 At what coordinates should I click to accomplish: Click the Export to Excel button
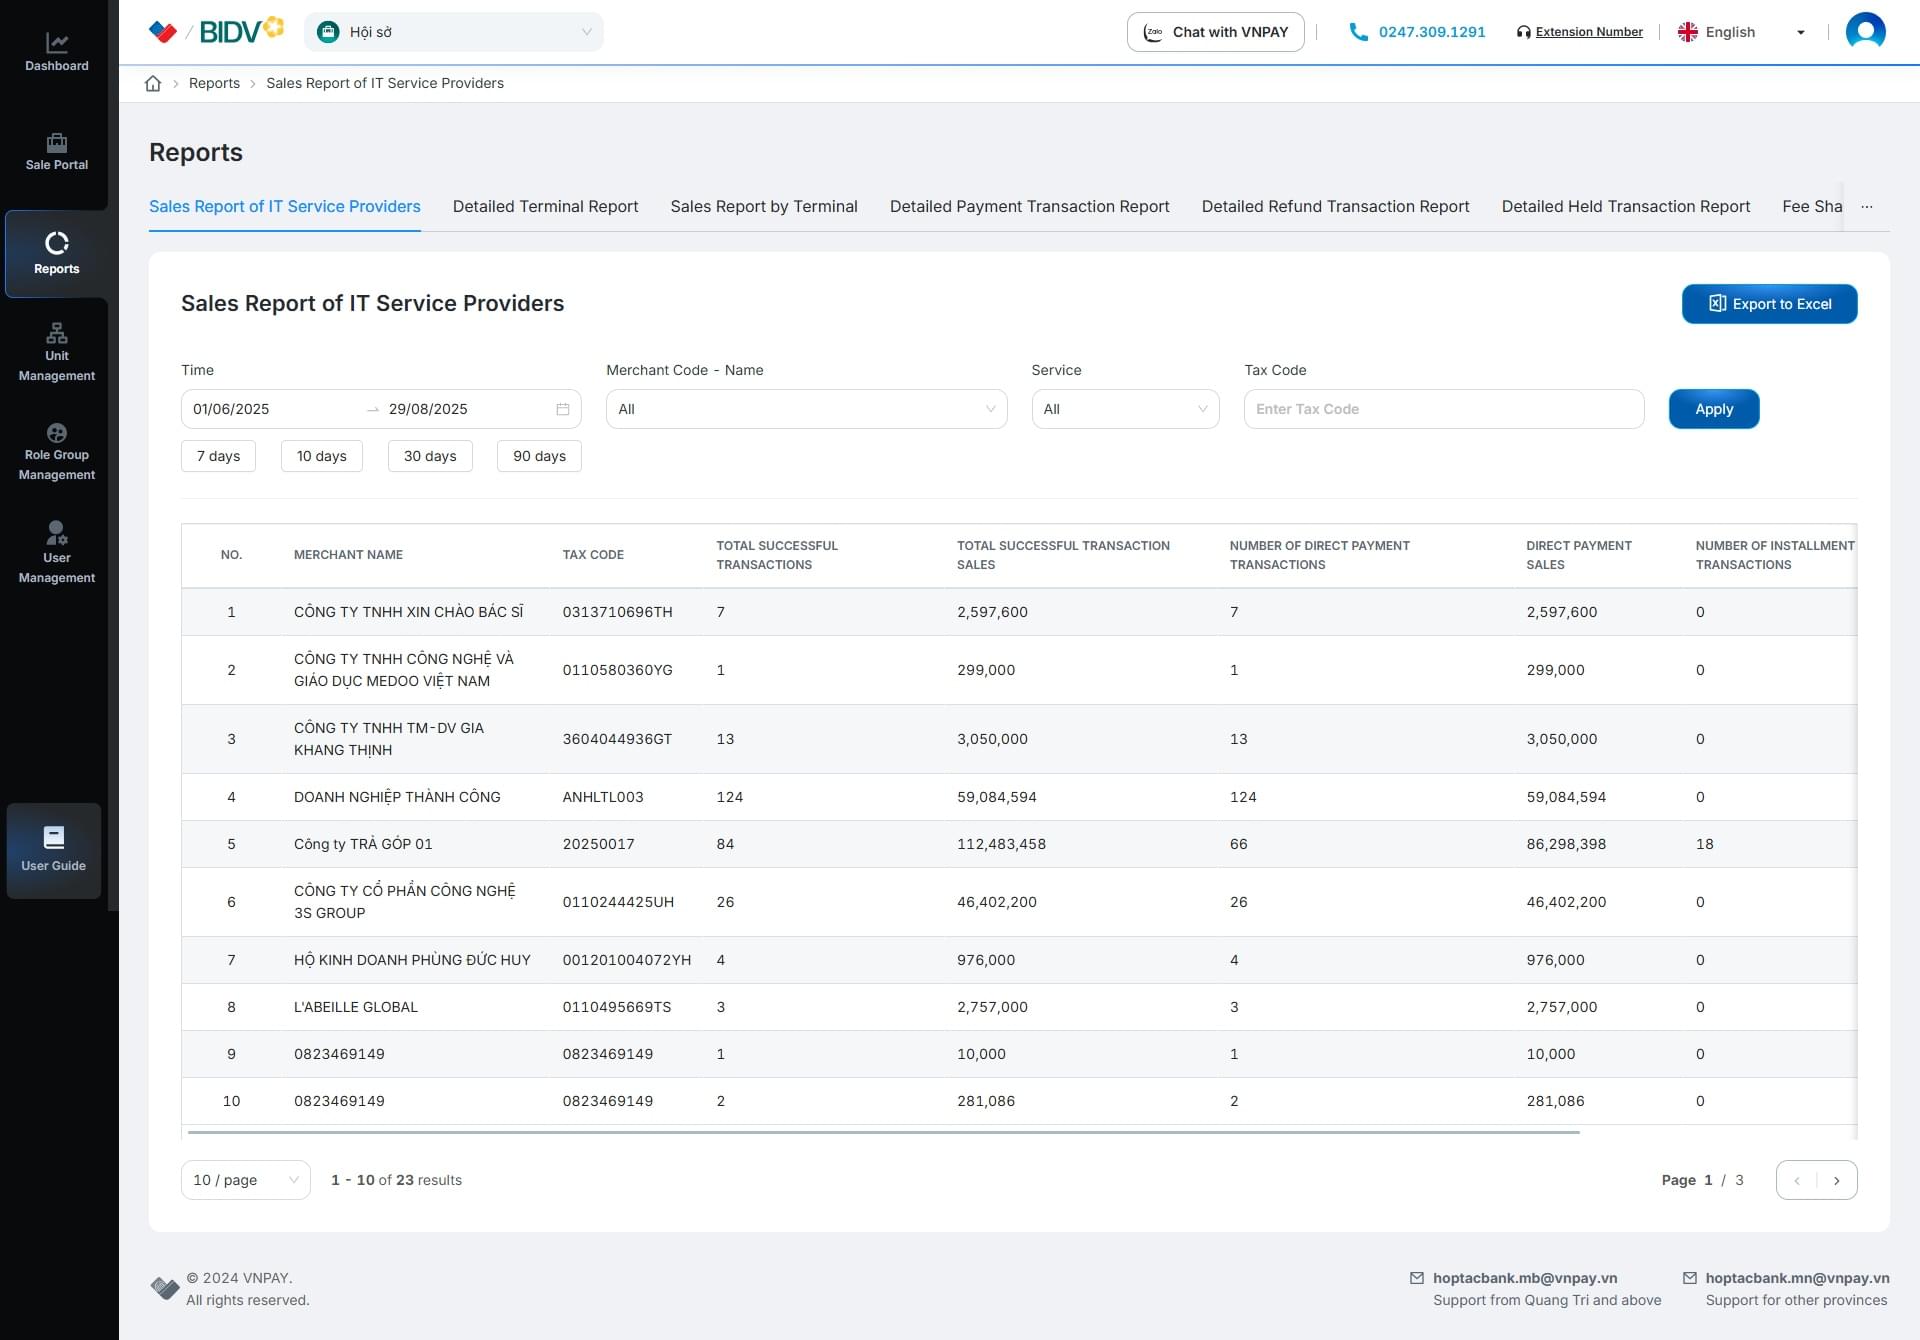pos(1769,304)
